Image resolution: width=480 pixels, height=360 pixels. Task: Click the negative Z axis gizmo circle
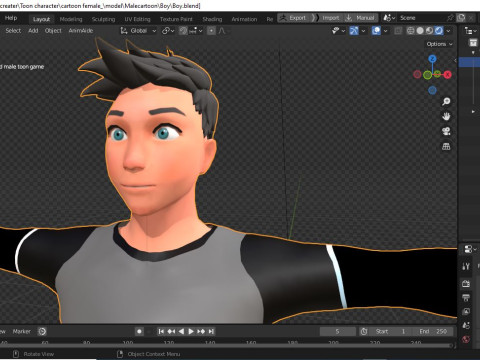(x=432, y=90)
